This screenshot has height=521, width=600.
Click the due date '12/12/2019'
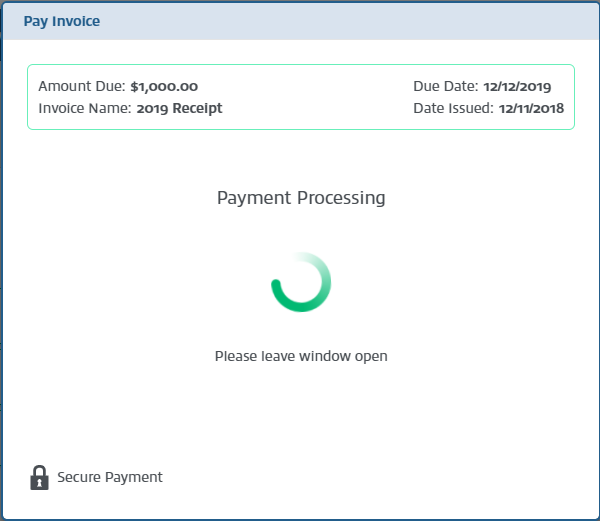tap(517, 87)
